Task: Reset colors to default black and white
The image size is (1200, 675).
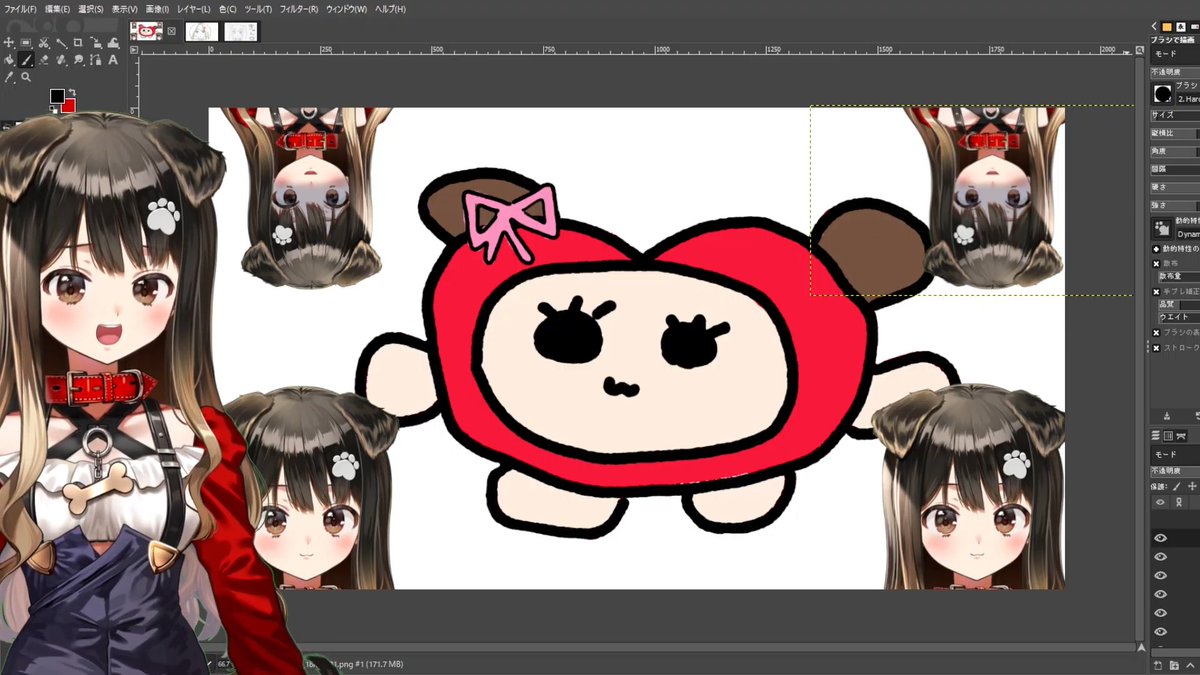Action: tap(53, 110)
